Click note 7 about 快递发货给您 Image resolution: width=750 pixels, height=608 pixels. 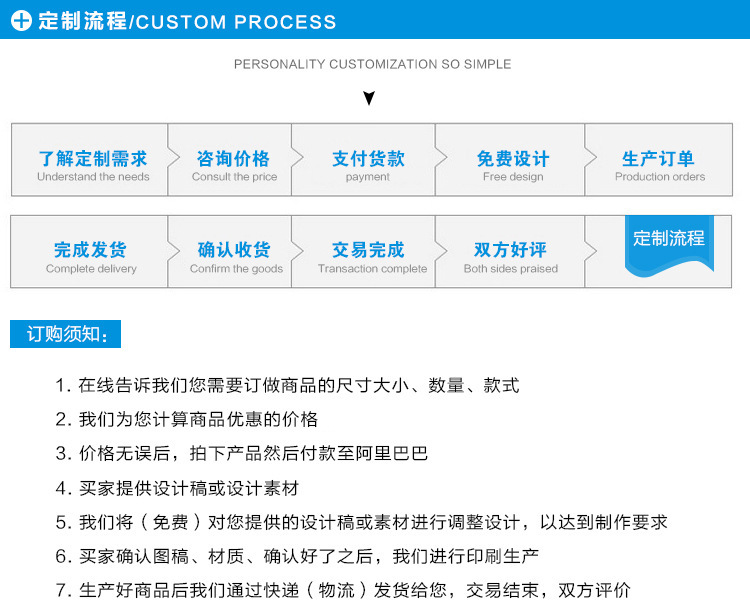click(x=343, y=590)
